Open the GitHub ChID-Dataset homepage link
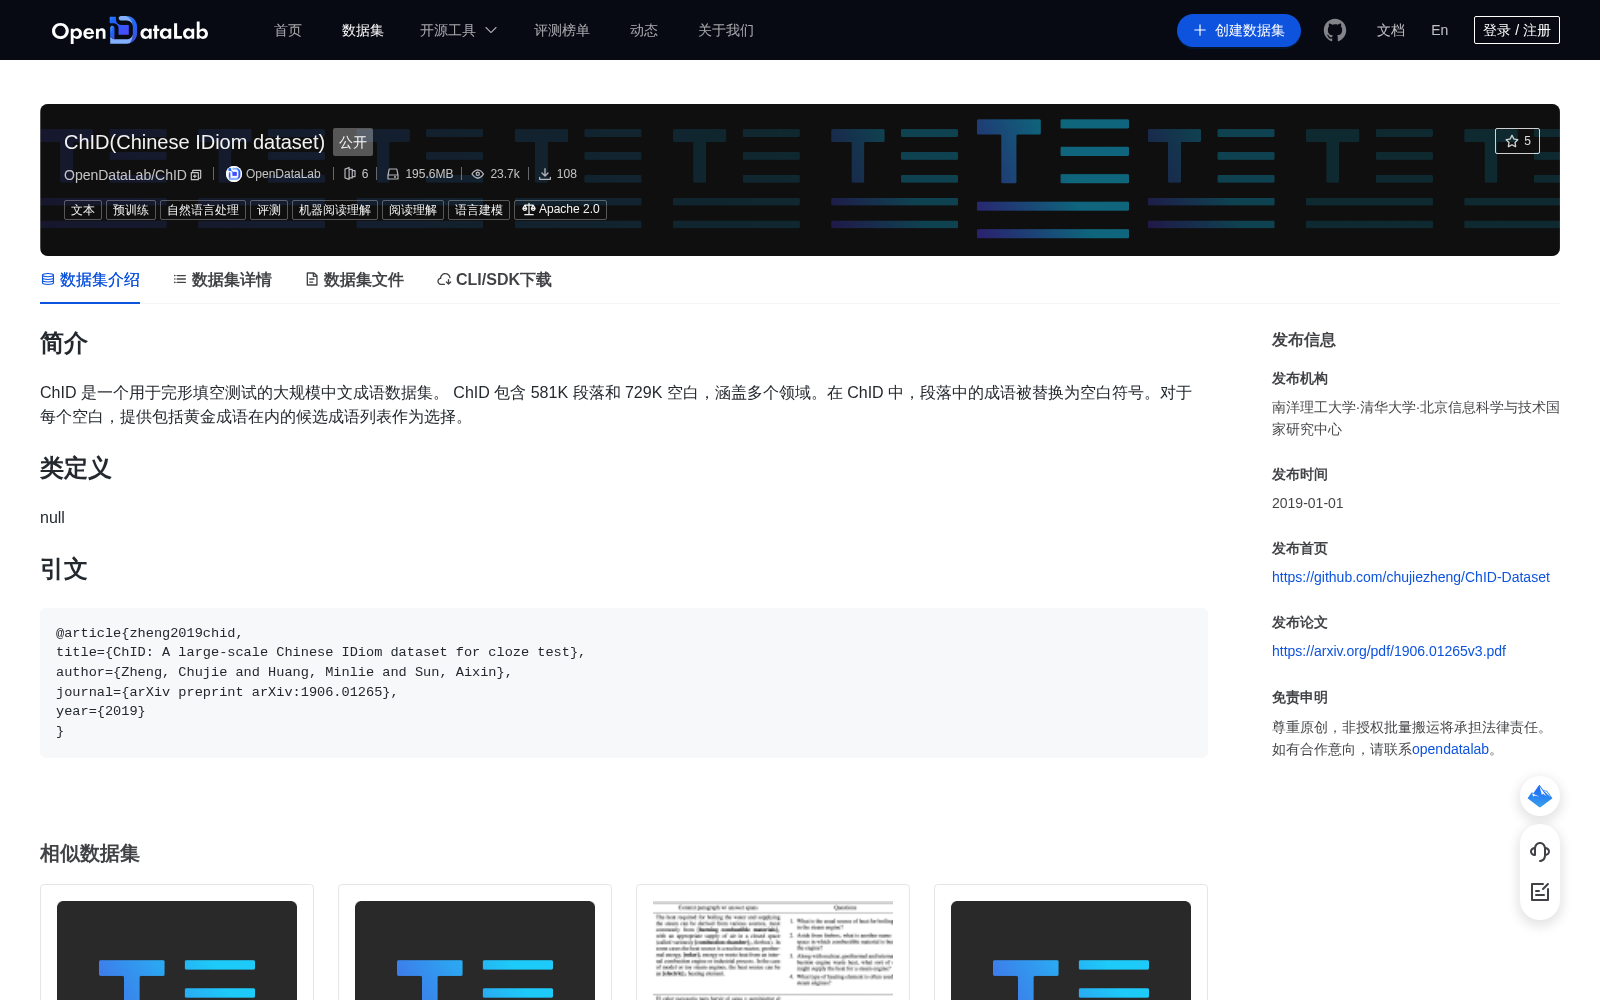The width and height of the screenshot is (1600, 1000). point(1411,577)
